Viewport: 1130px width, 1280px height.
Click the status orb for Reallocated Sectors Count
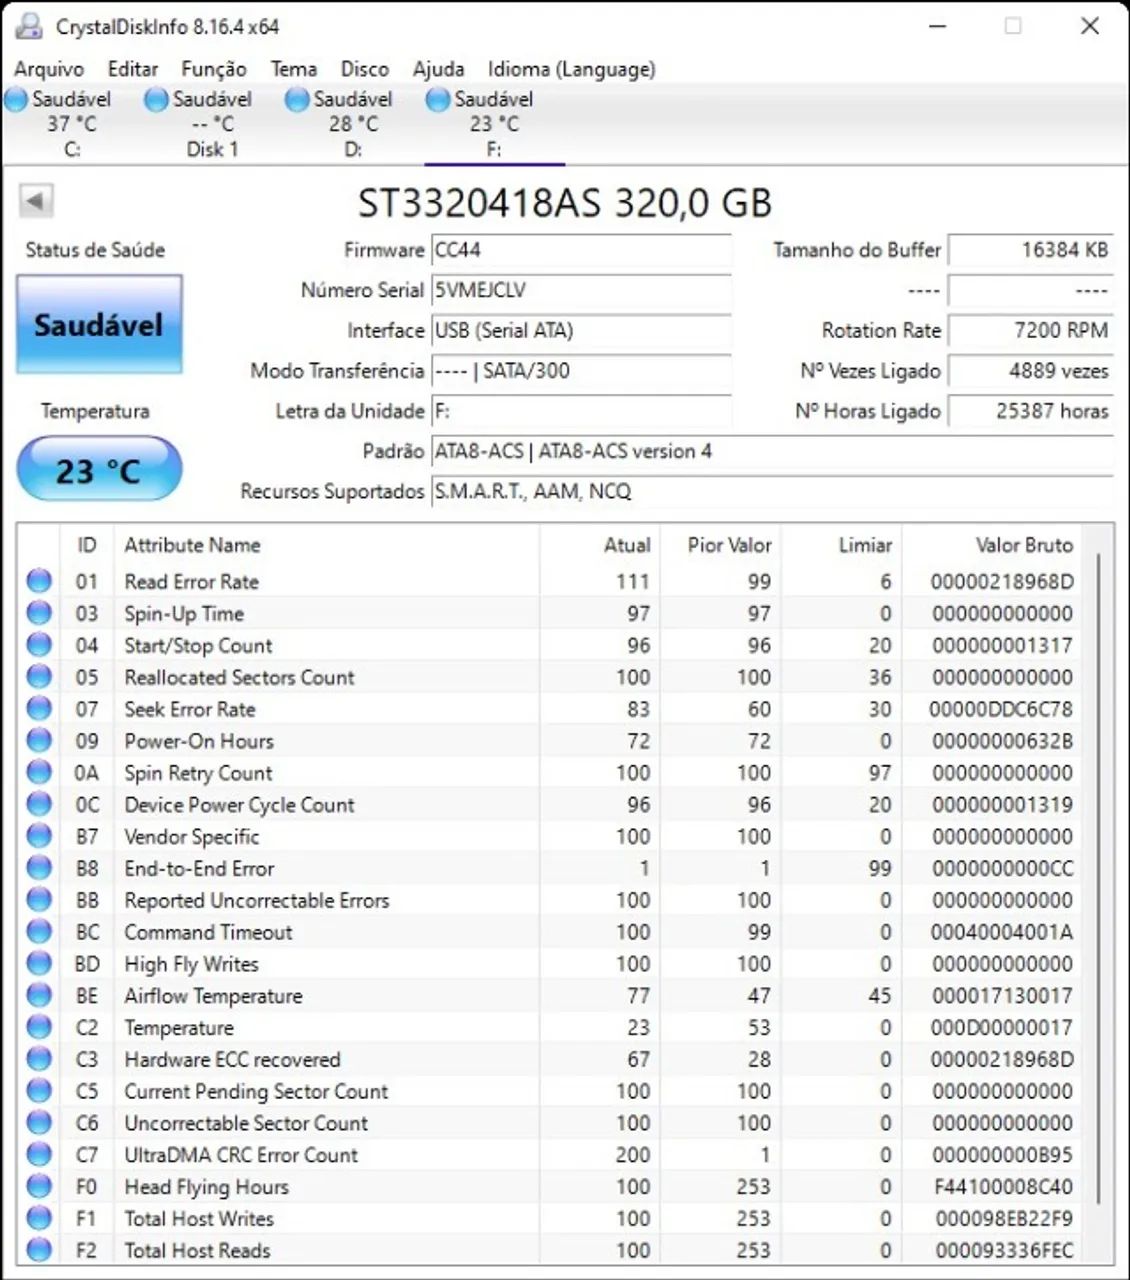coord(39,677)
